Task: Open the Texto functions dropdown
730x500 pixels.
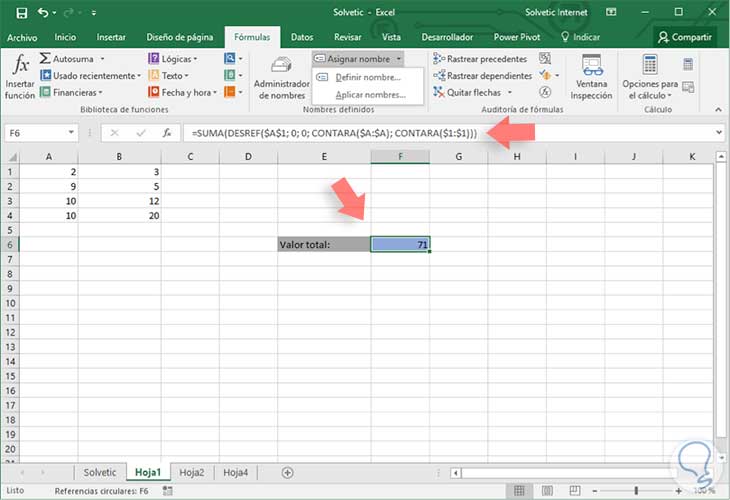Action: [168, 75]
